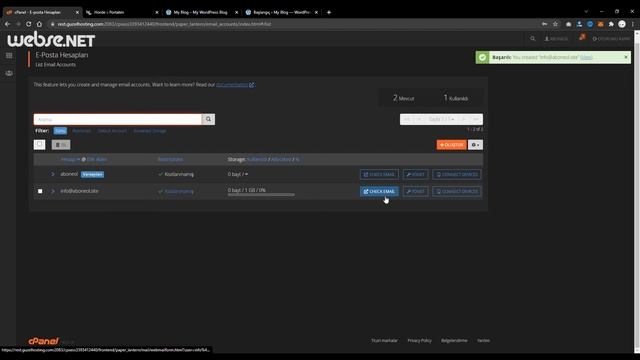Toggle the select-all accounts checkbox
This screenshot has width=640, height=360.
coord(40,144)
